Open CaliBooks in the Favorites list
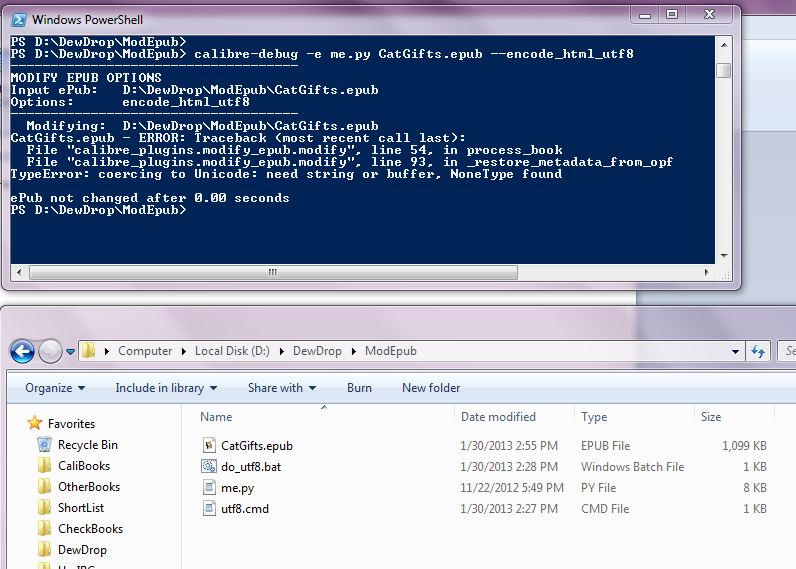Viewport: 796px width, 569px height. (x=84, y=466)
